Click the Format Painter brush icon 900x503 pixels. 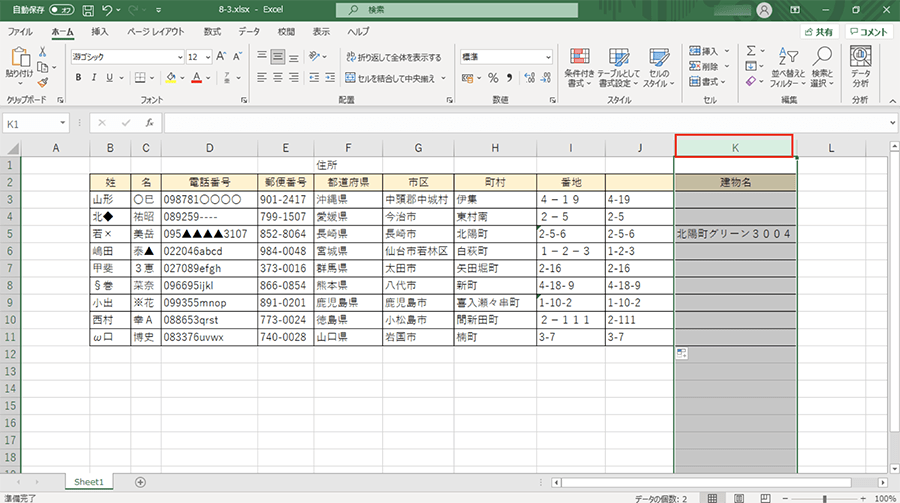point(44,82)
